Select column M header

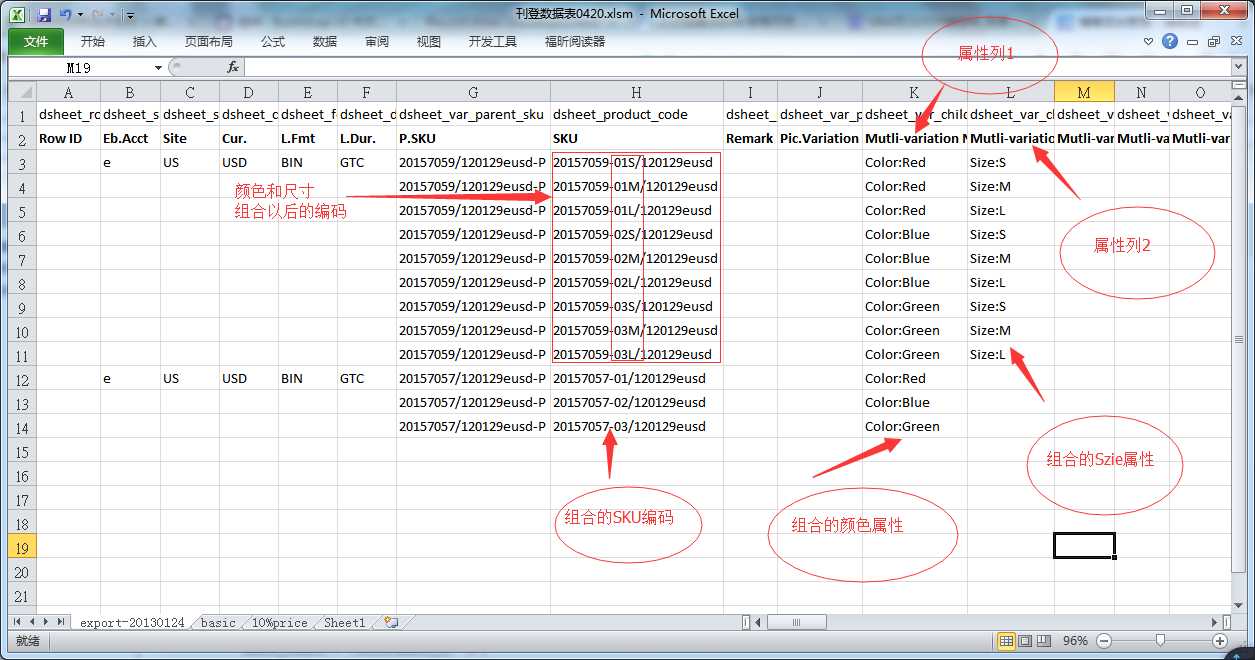[x=1084, y=92]
